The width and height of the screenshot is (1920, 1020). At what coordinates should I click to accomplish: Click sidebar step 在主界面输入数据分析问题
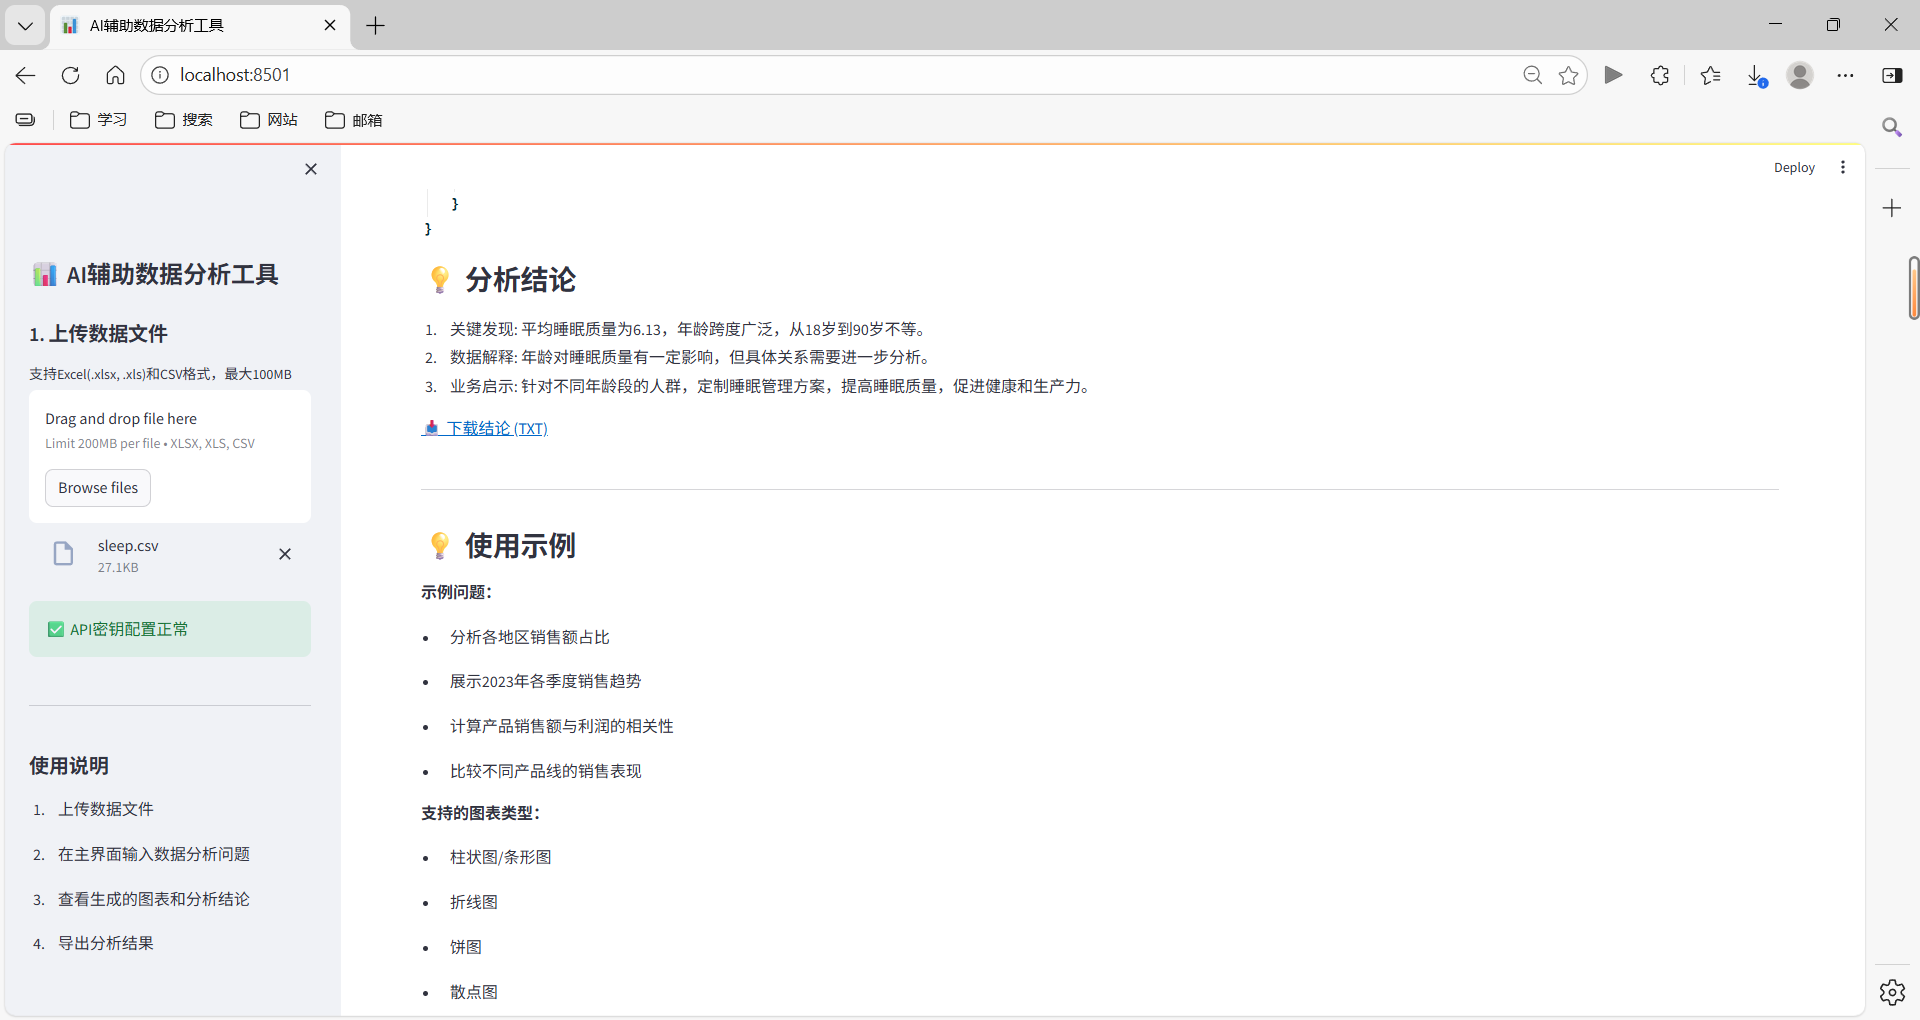[x=153, y=854]
